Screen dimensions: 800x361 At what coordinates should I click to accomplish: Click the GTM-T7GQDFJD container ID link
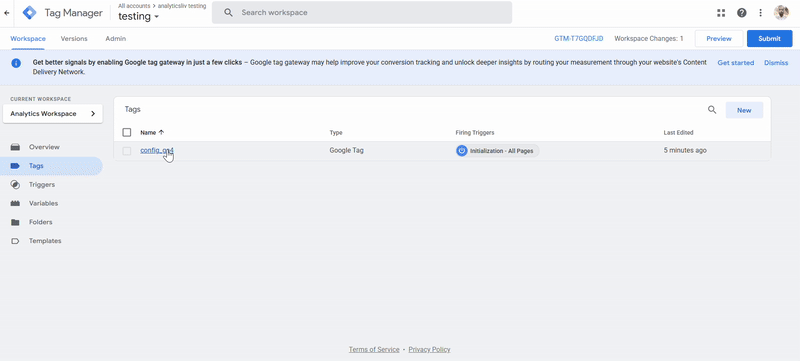point(579,39)
